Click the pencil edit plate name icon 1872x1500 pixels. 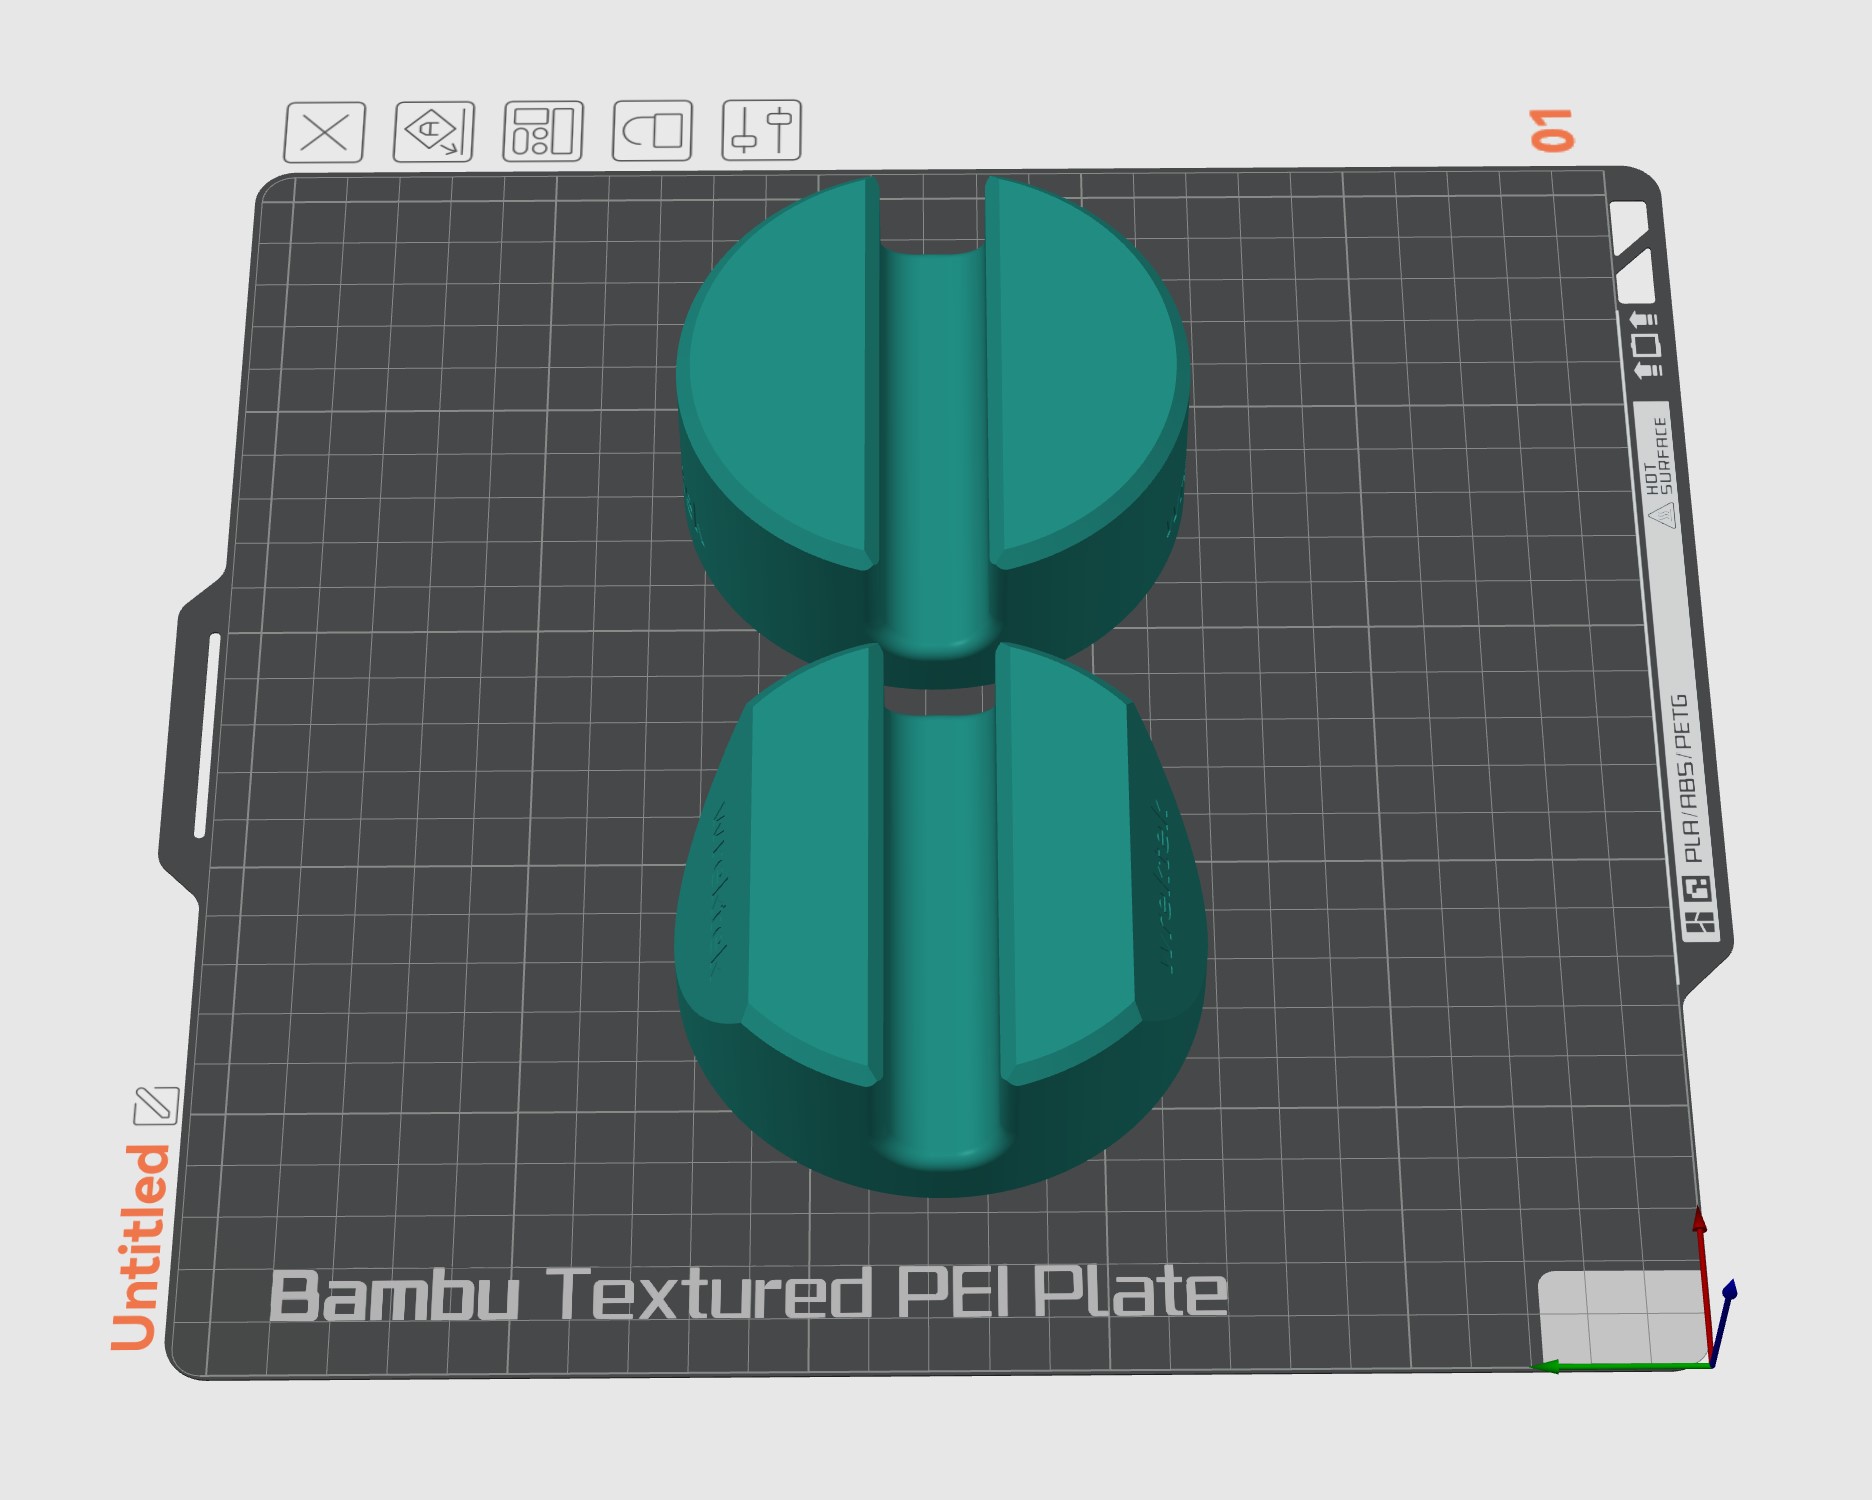point(156,1106)
